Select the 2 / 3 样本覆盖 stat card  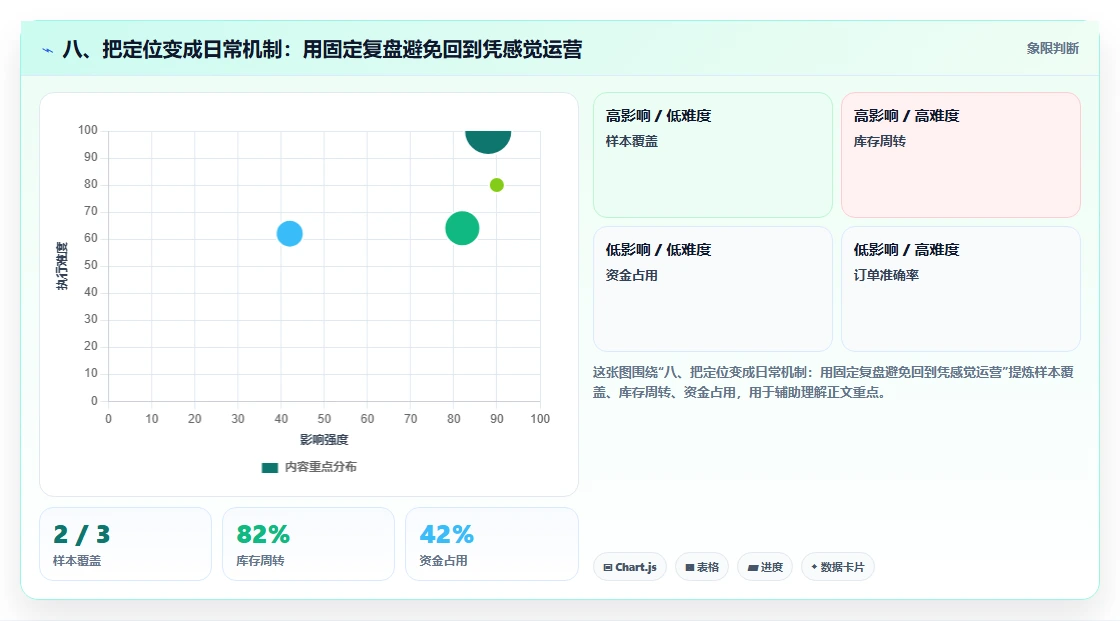[126, 544]
